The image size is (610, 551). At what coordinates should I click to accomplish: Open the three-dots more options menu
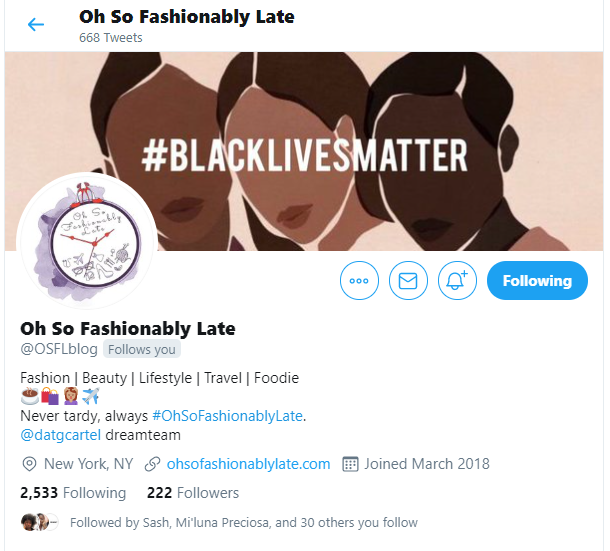pyautogui.click(x=359, y=281)
